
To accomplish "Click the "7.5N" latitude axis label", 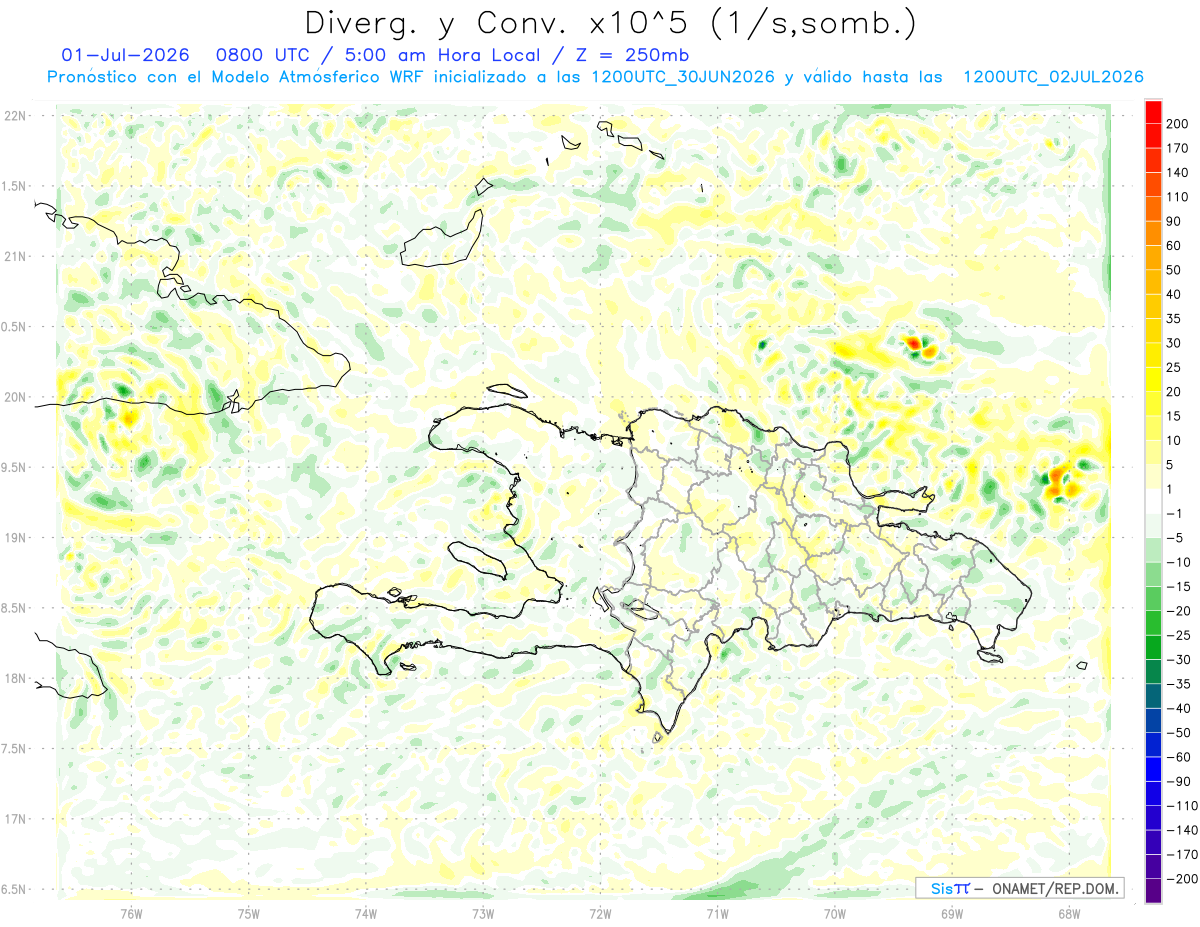I will pos(15,748).
